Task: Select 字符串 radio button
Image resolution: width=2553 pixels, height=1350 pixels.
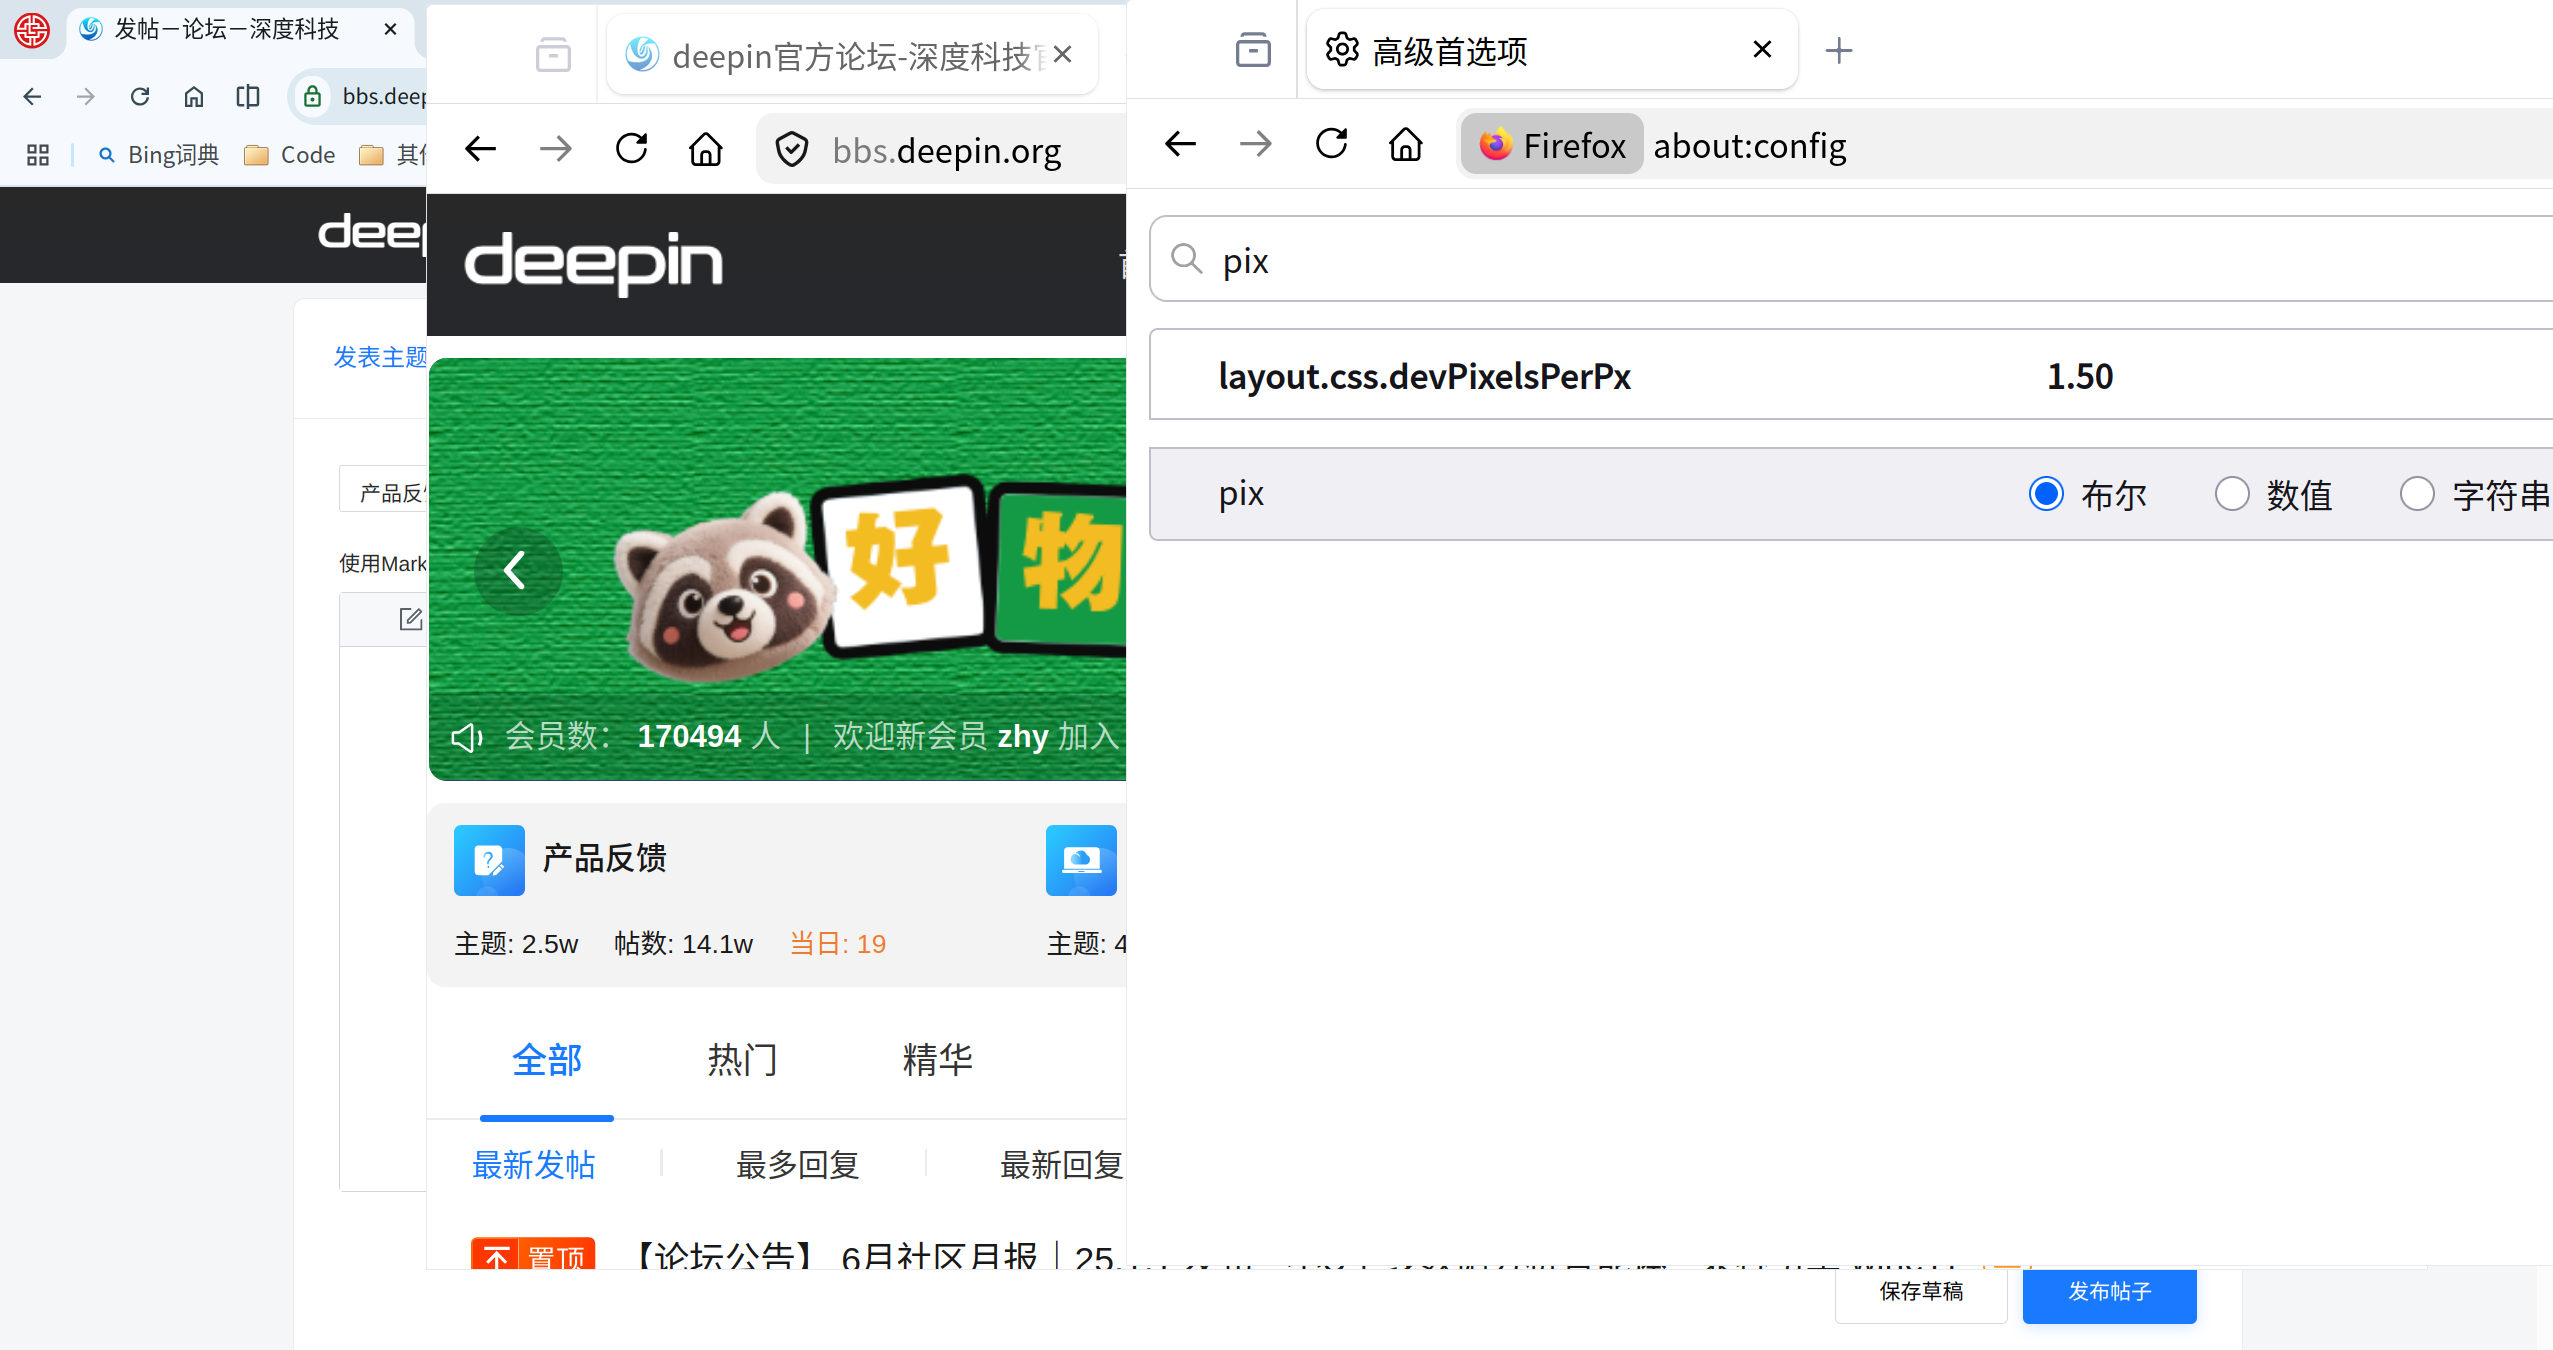Action: [2417, 494]
